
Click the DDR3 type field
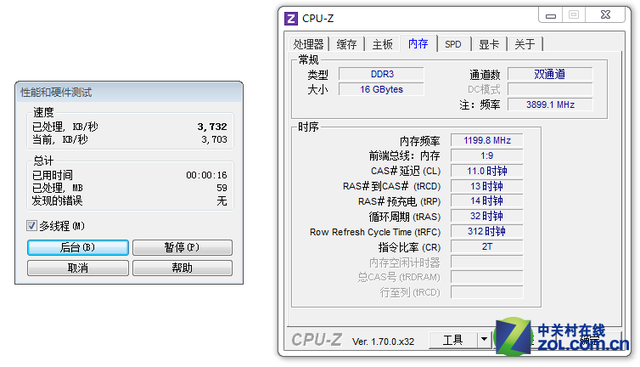(x=382, y=74)
